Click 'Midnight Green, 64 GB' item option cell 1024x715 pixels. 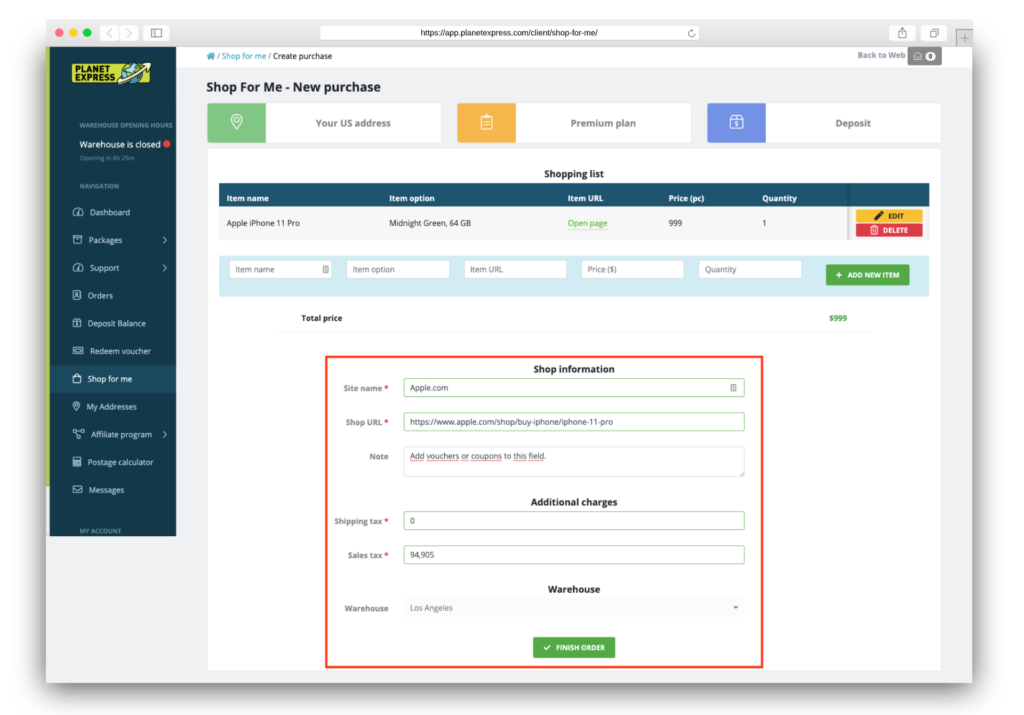[430, 223]
